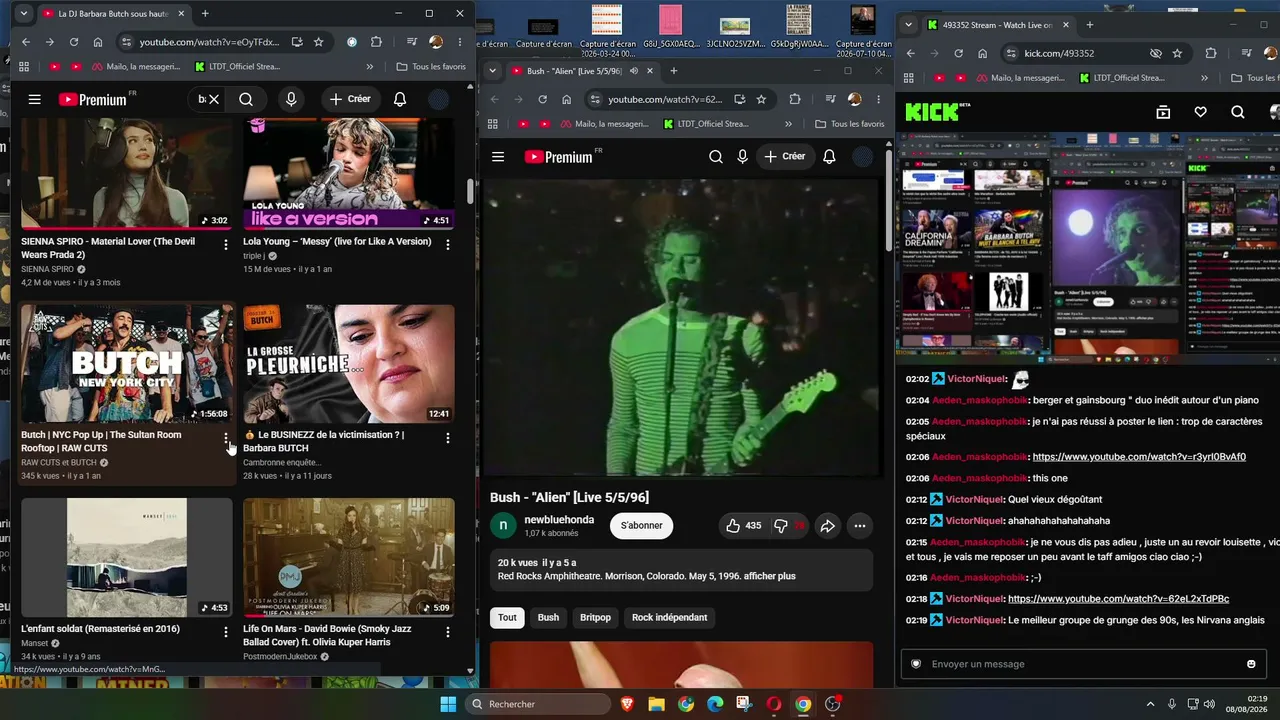The width and height of the screenshot is (1280, 720).
Task: Reload the Barbara Butch YouTube page
Action: 74,42
